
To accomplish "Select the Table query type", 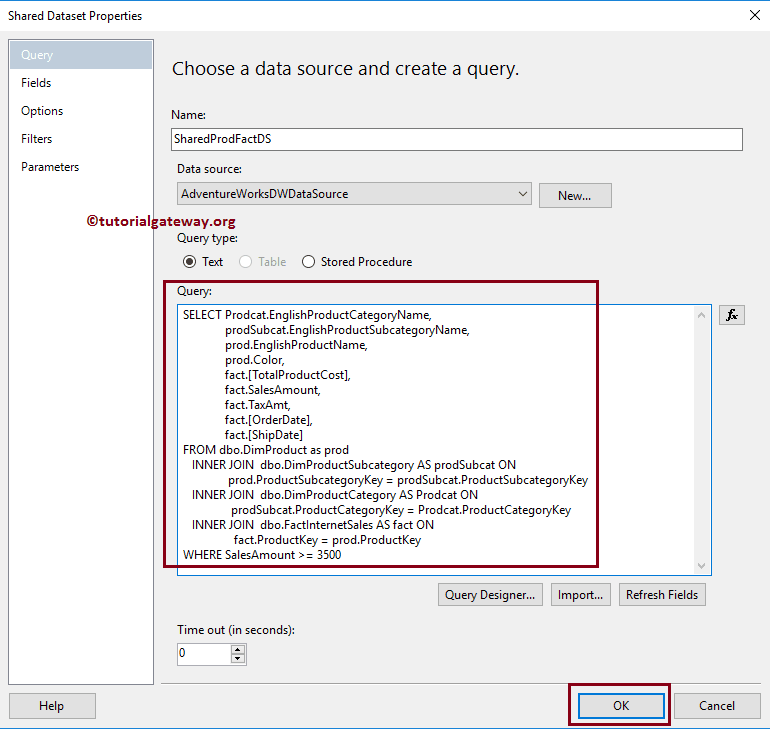I will pyautogui.click(x=263, y=262).
